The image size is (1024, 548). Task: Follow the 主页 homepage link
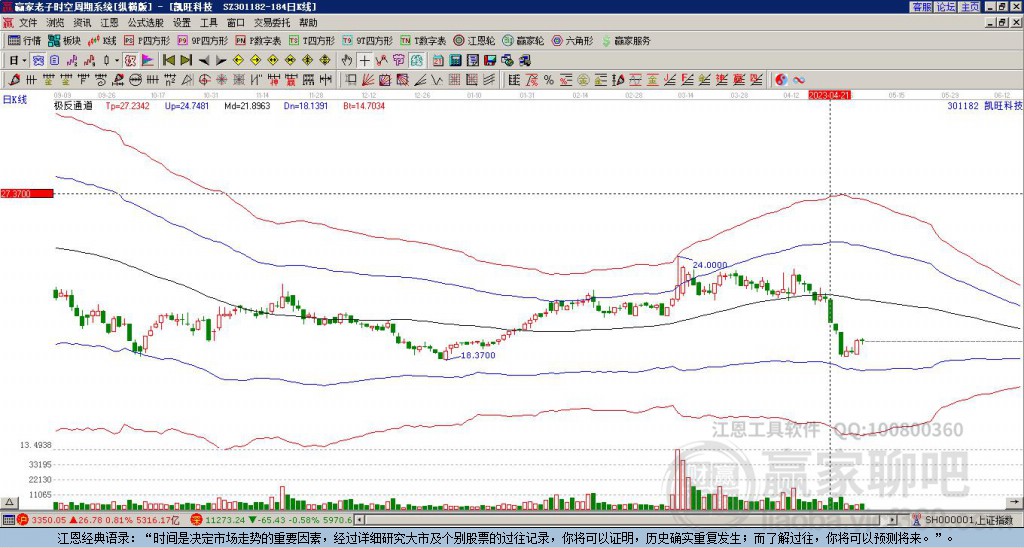(969, 7)
